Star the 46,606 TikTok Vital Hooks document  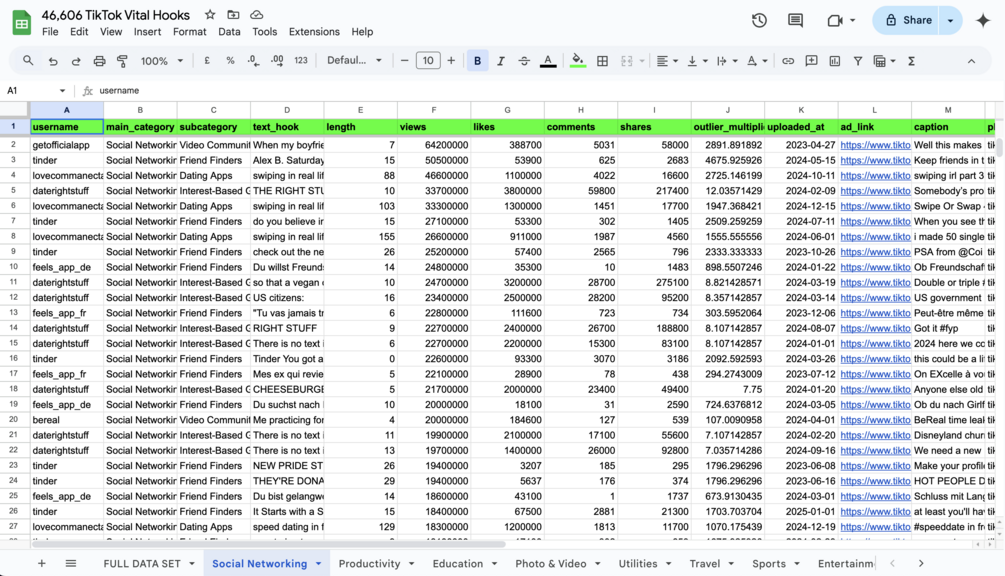pos(210,15)
